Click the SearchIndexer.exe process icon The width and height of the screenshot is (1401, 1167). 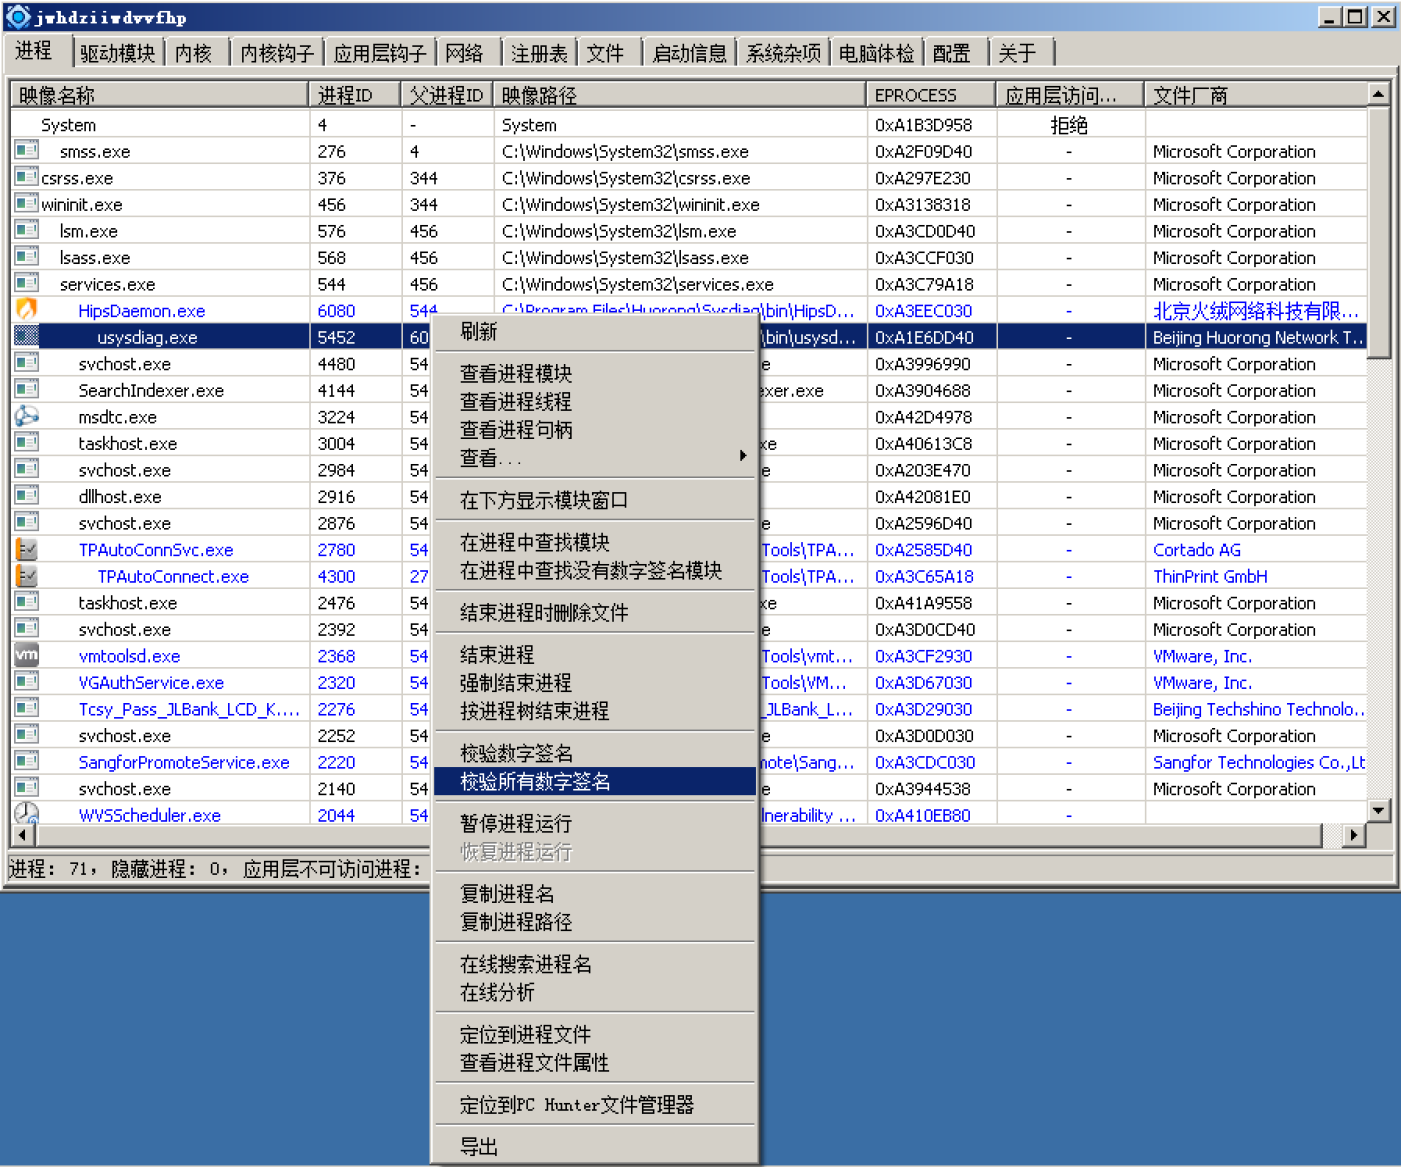pyautogui.click(x=26, y=390)
